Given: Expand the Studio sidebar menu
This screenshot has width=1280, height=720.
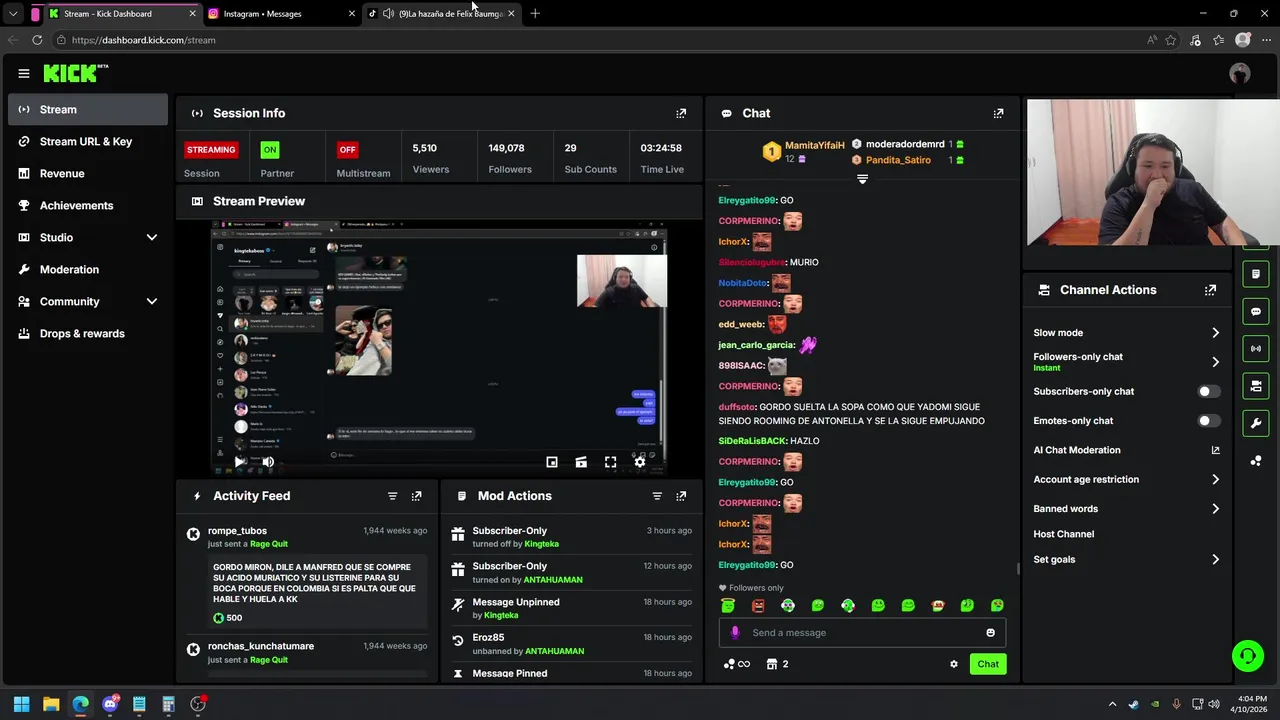Looking at the screenshot, I should pos(152,237).
